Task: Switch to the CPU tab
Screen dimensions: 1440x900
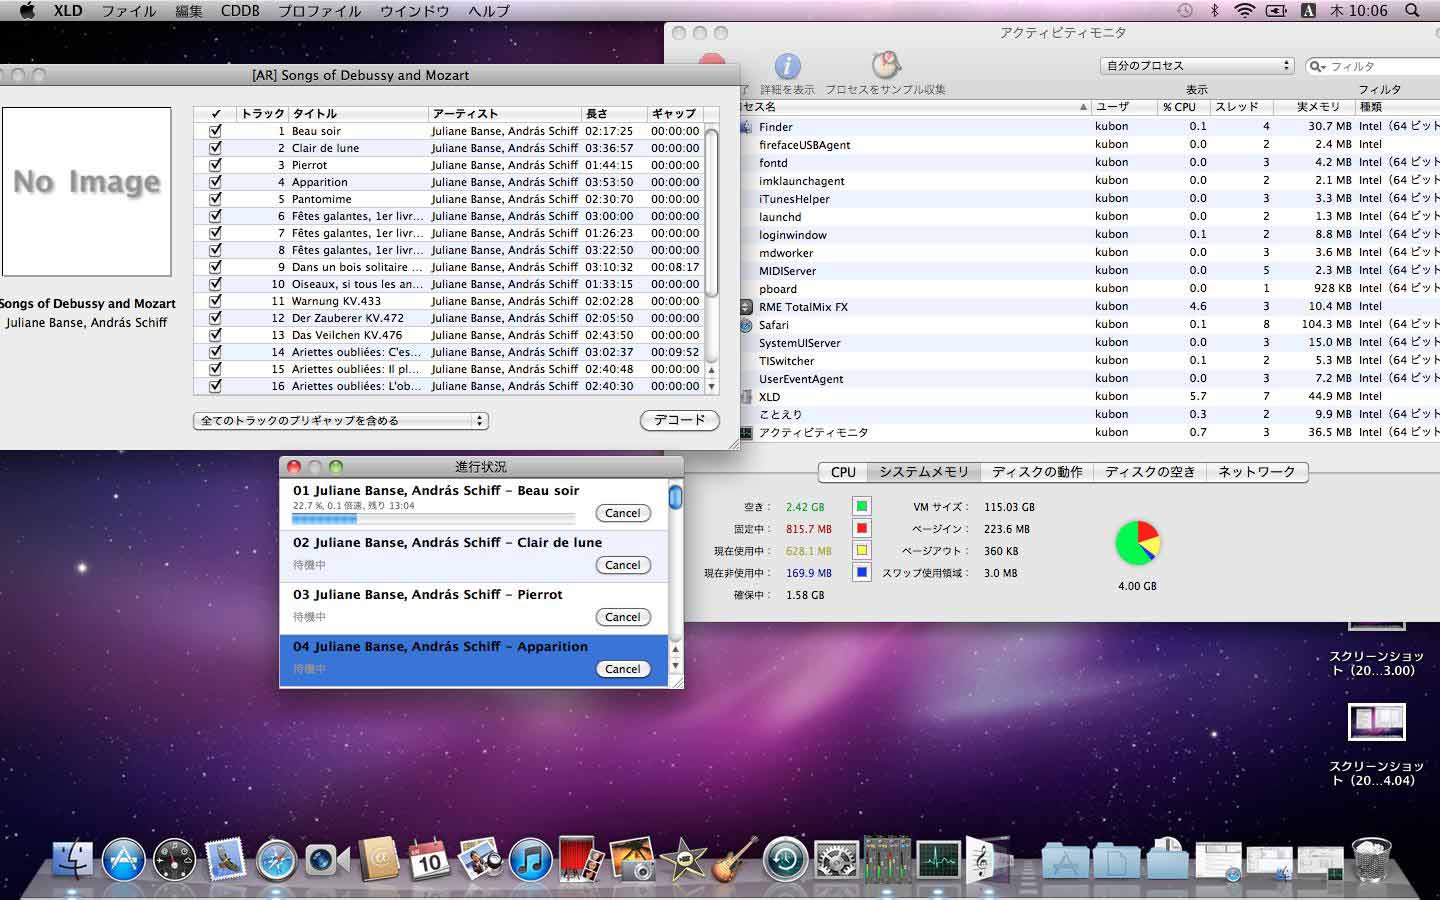Action: click(x=843, y=472)
